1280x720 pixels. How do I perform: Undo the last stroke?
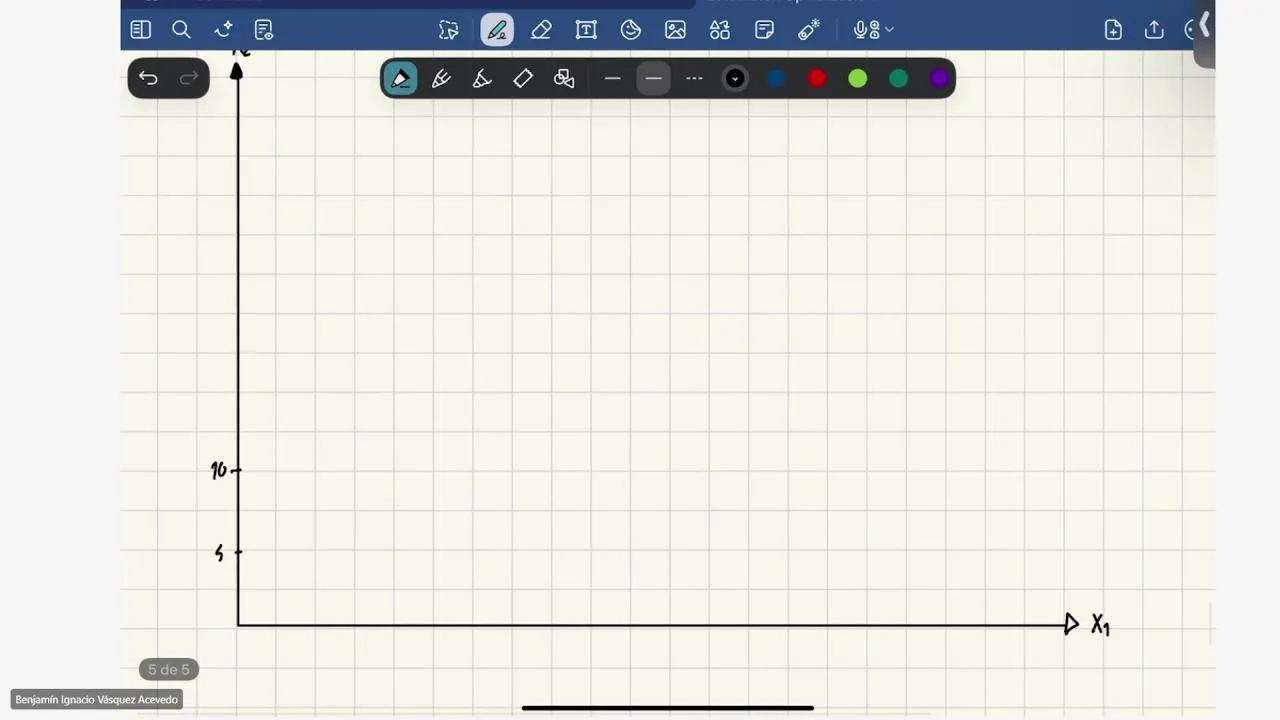point(148,78)
